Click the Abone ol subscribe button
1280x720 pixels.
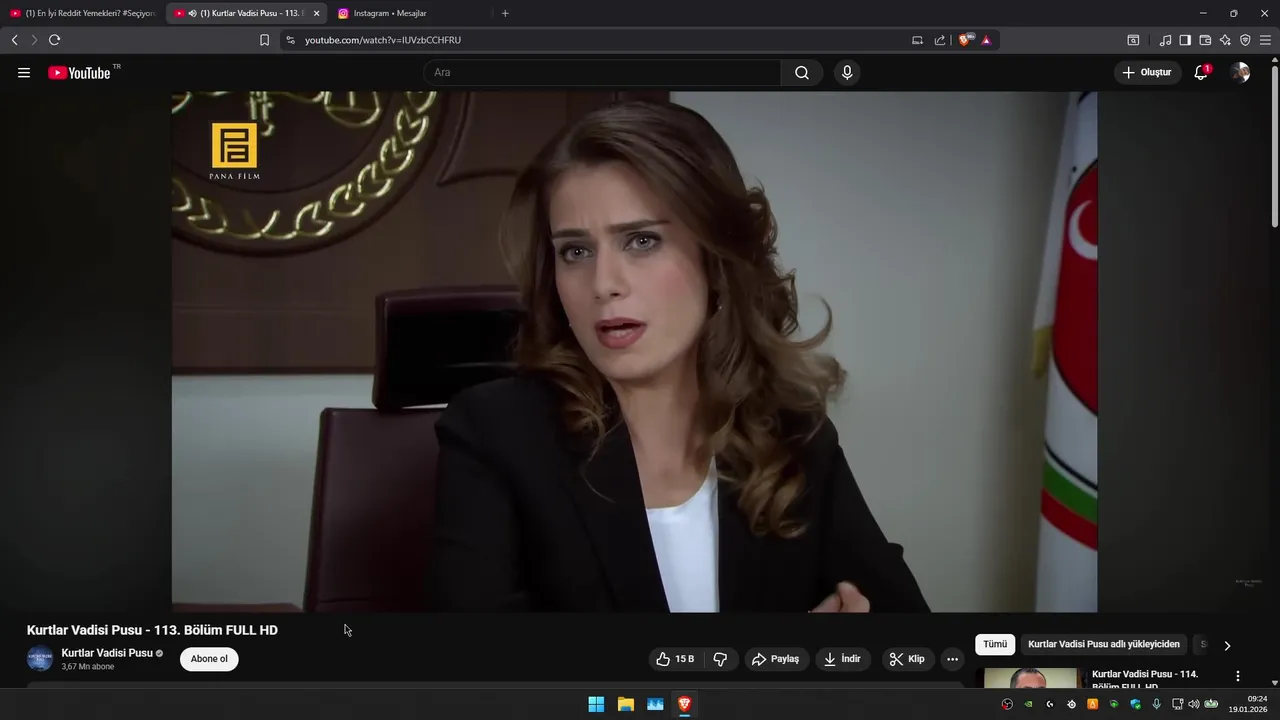coord(209,659)
